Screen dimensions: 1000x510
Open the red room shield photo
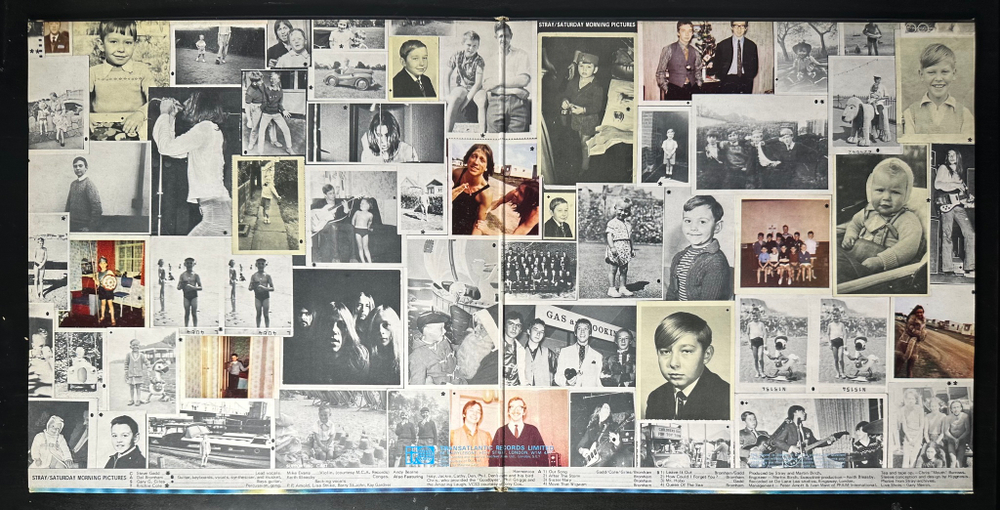pos(105,283)
